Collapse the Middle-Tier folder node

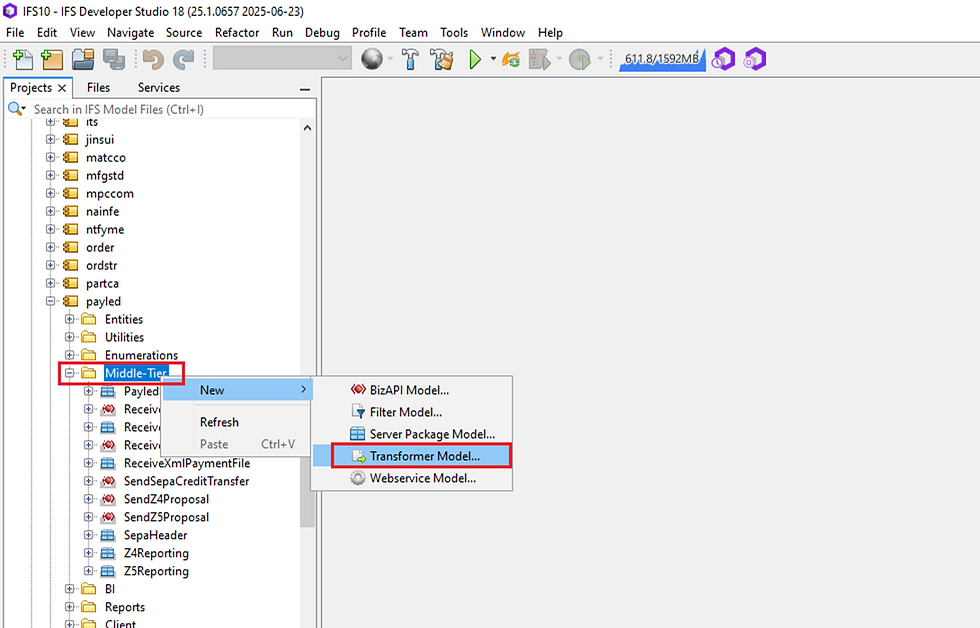(x=69, y=373)
